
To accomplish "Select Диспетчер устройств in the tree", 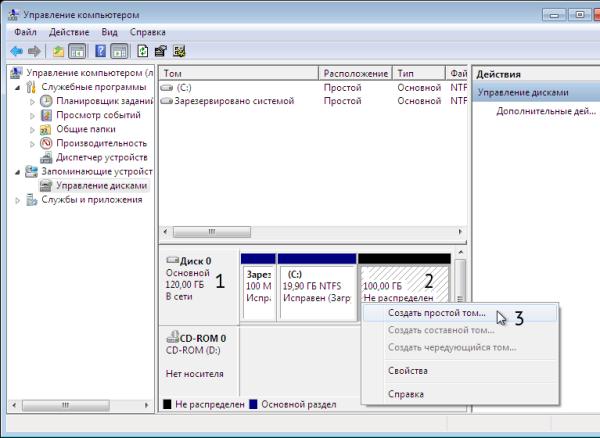I will pos(101,157).
